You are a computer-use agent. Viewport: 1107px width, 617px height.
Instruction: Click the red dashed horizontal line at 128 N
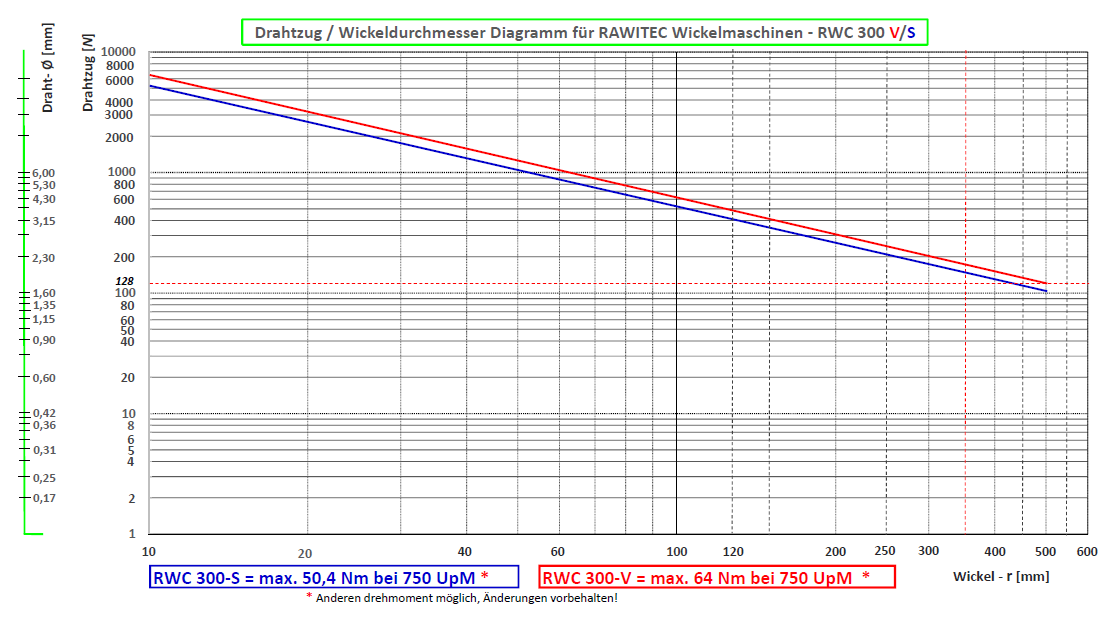[618, 284]
